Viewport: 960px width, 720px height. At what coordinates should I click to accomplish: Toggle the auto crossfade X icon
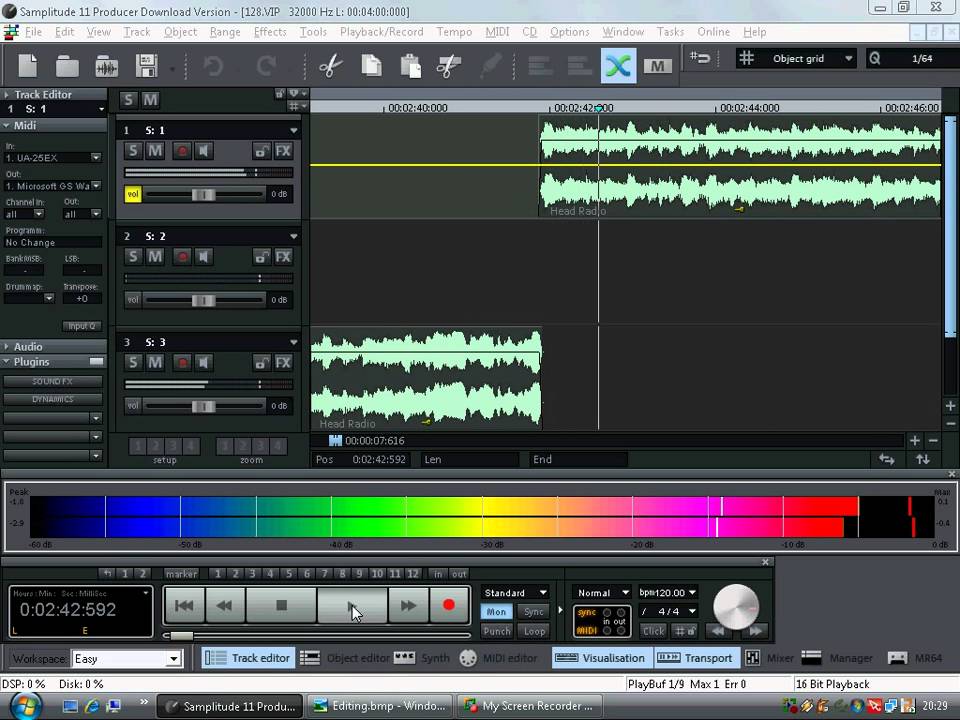point(618,65)
